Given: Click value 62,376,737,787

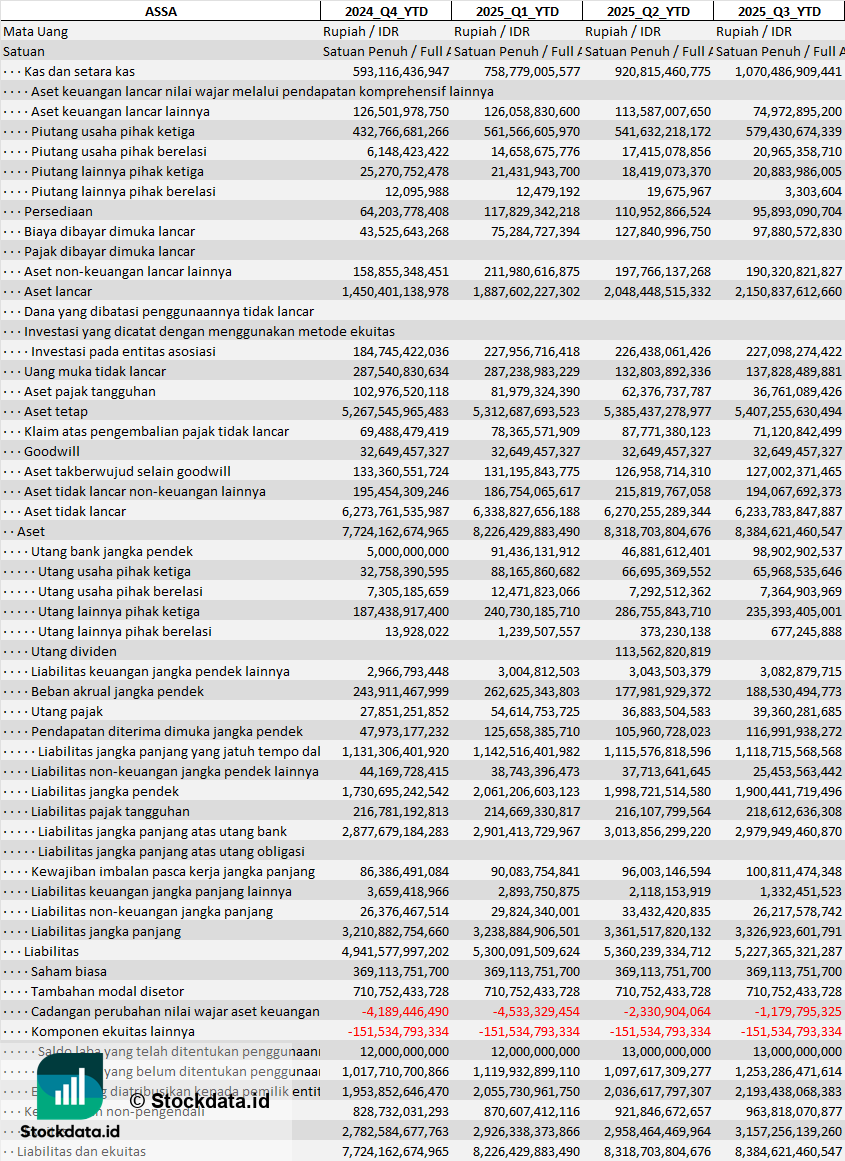Looking at the screenshot, I should point(667,392).
